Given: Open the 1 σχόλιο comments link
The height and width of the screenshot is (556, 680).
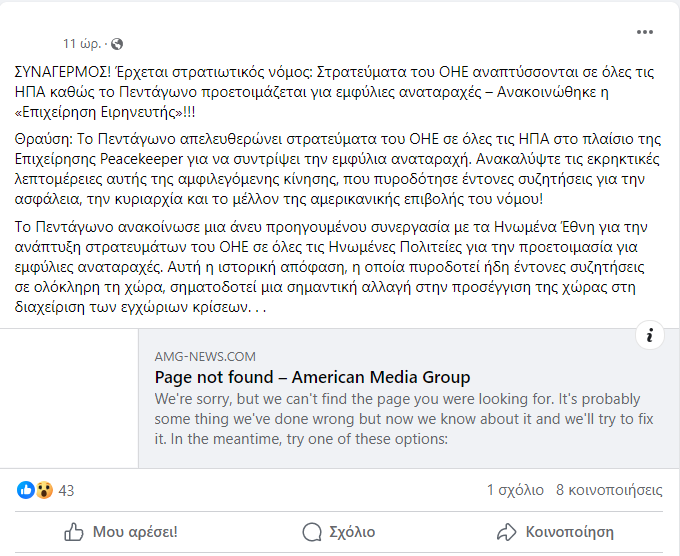Looking at the screenshot, I should tap(515, 490).
